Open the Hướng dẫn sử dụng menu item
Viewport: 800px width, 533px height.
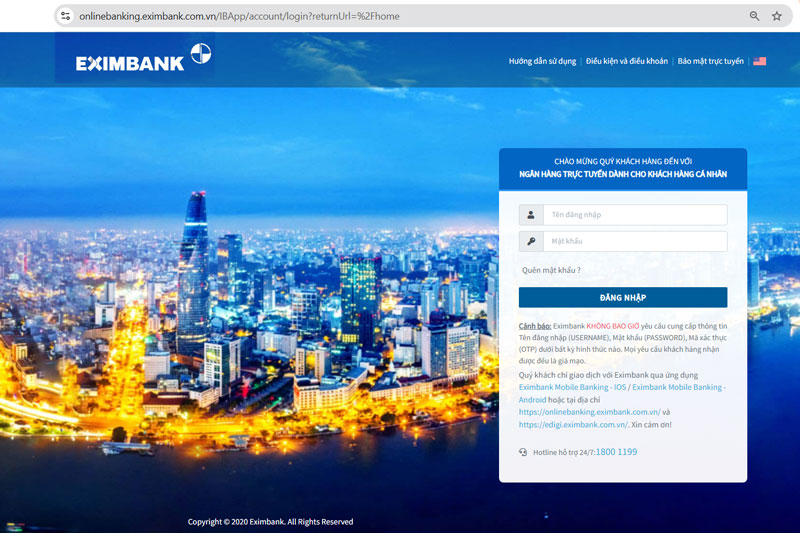(542, 61)
